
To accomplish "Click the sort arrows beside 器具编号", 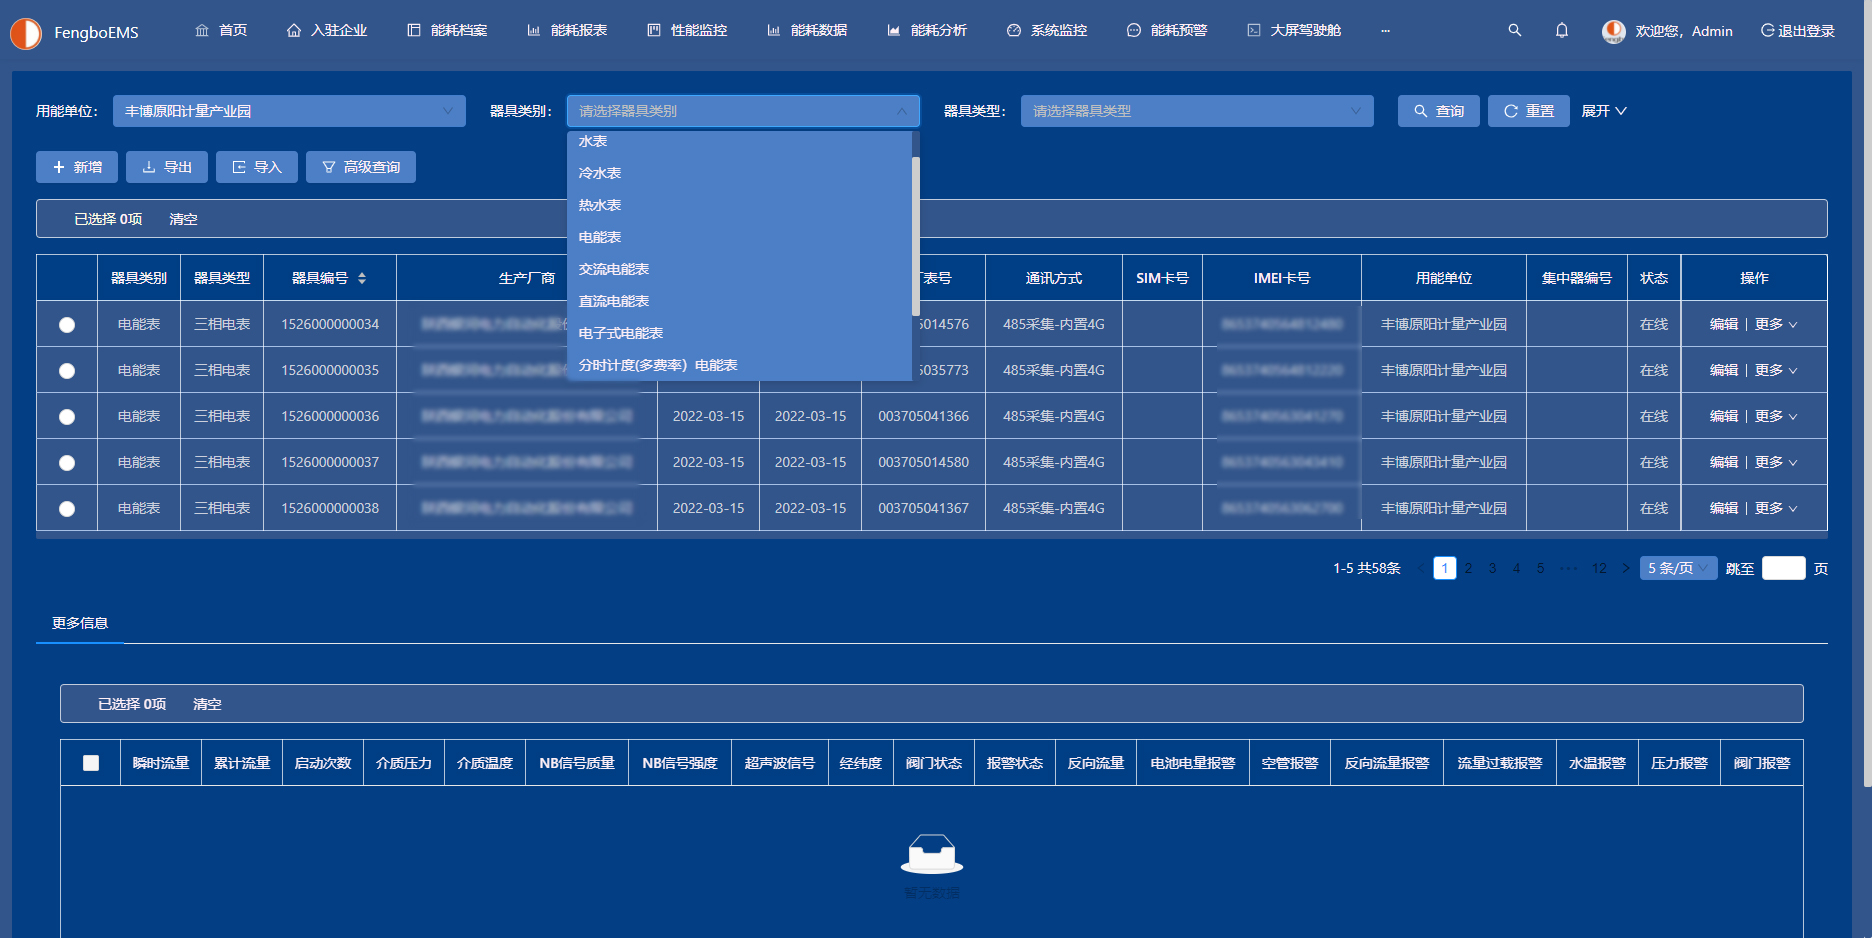I will click(362, 278).
